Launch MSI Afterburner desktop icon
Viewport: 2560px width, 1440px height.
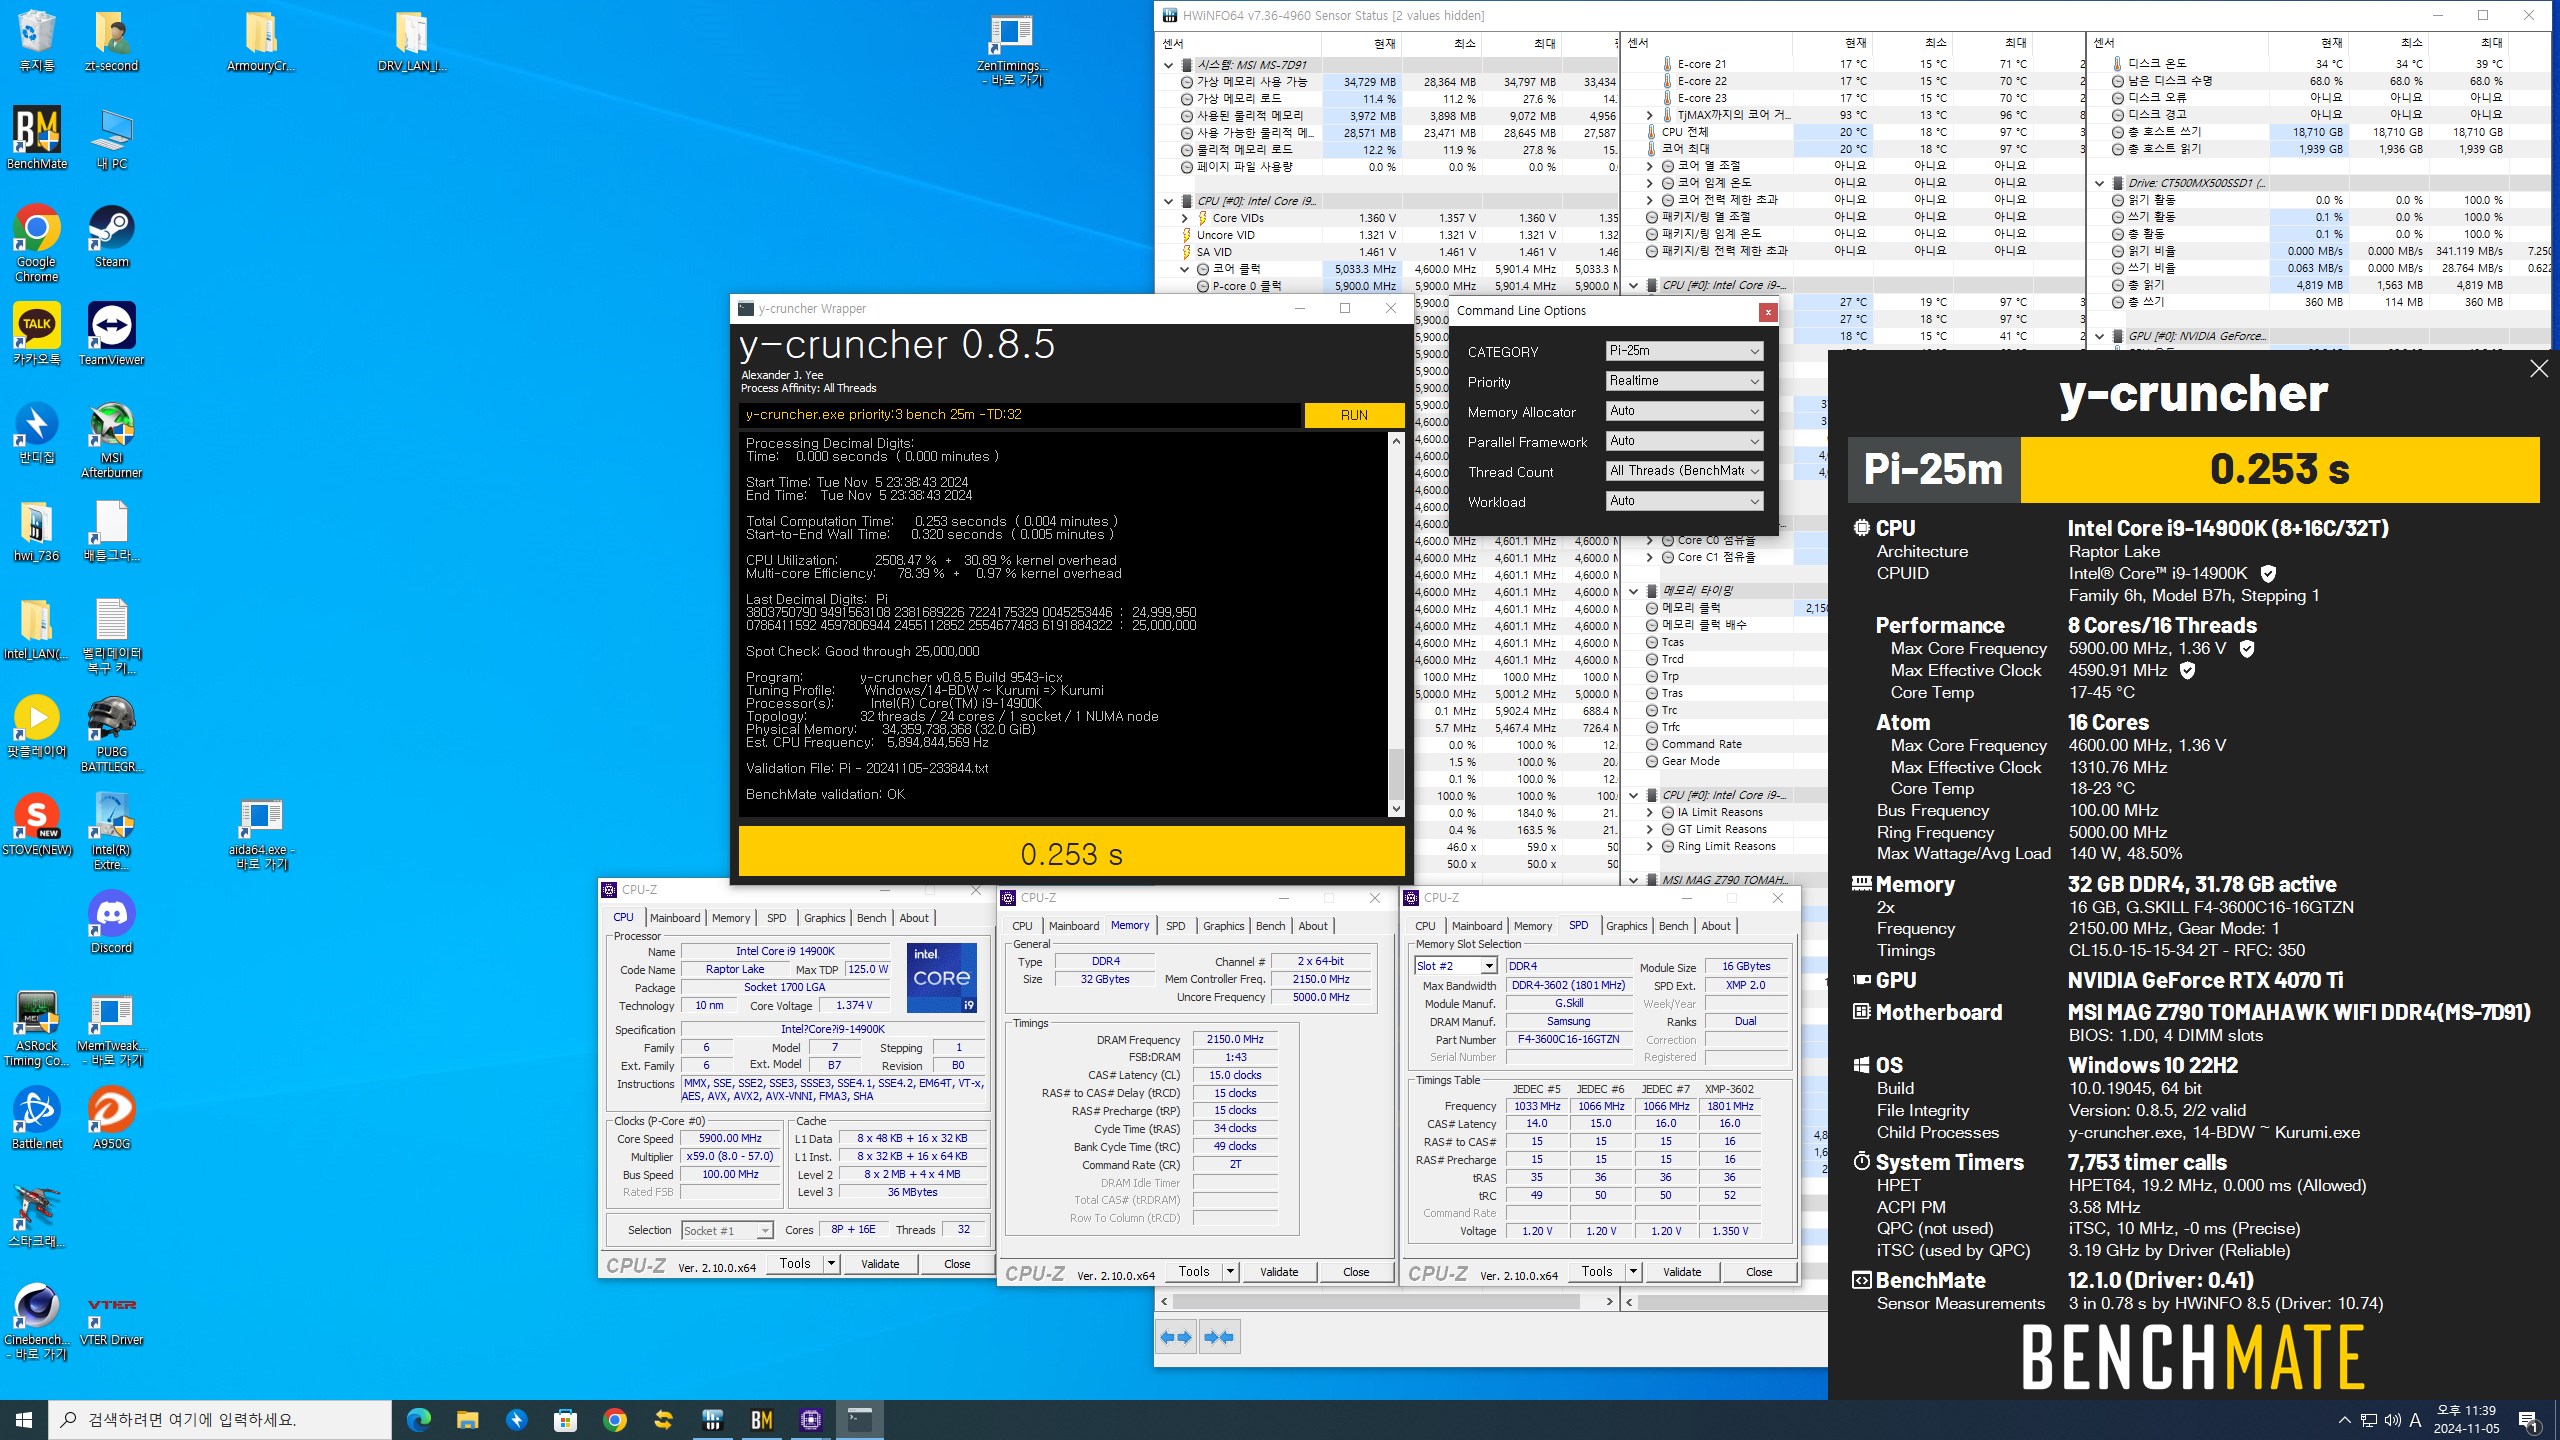[111, 439]
